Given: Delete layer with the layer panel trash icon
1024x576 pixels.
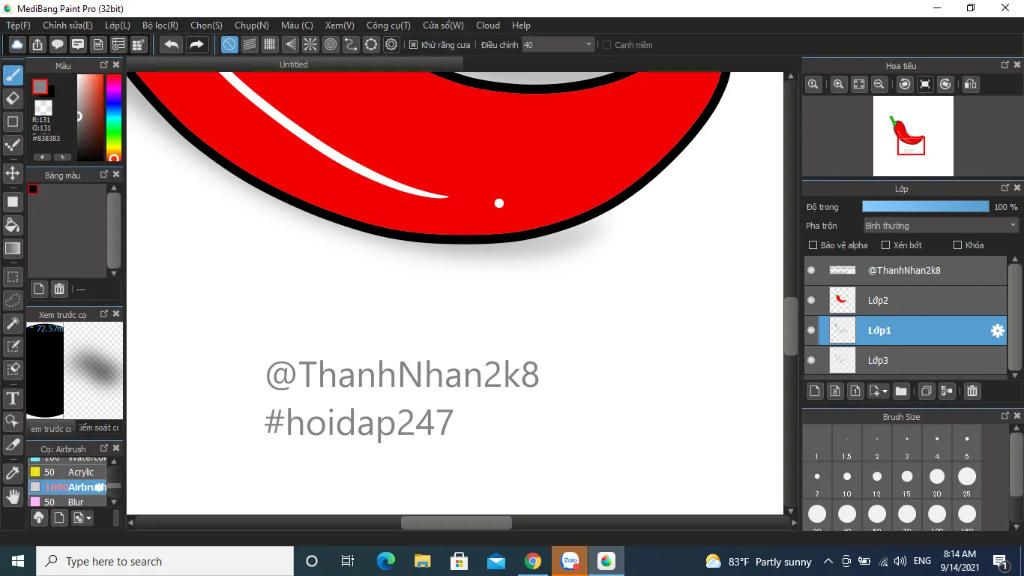Looking at the screenshot, I should [x=972, y=391].
